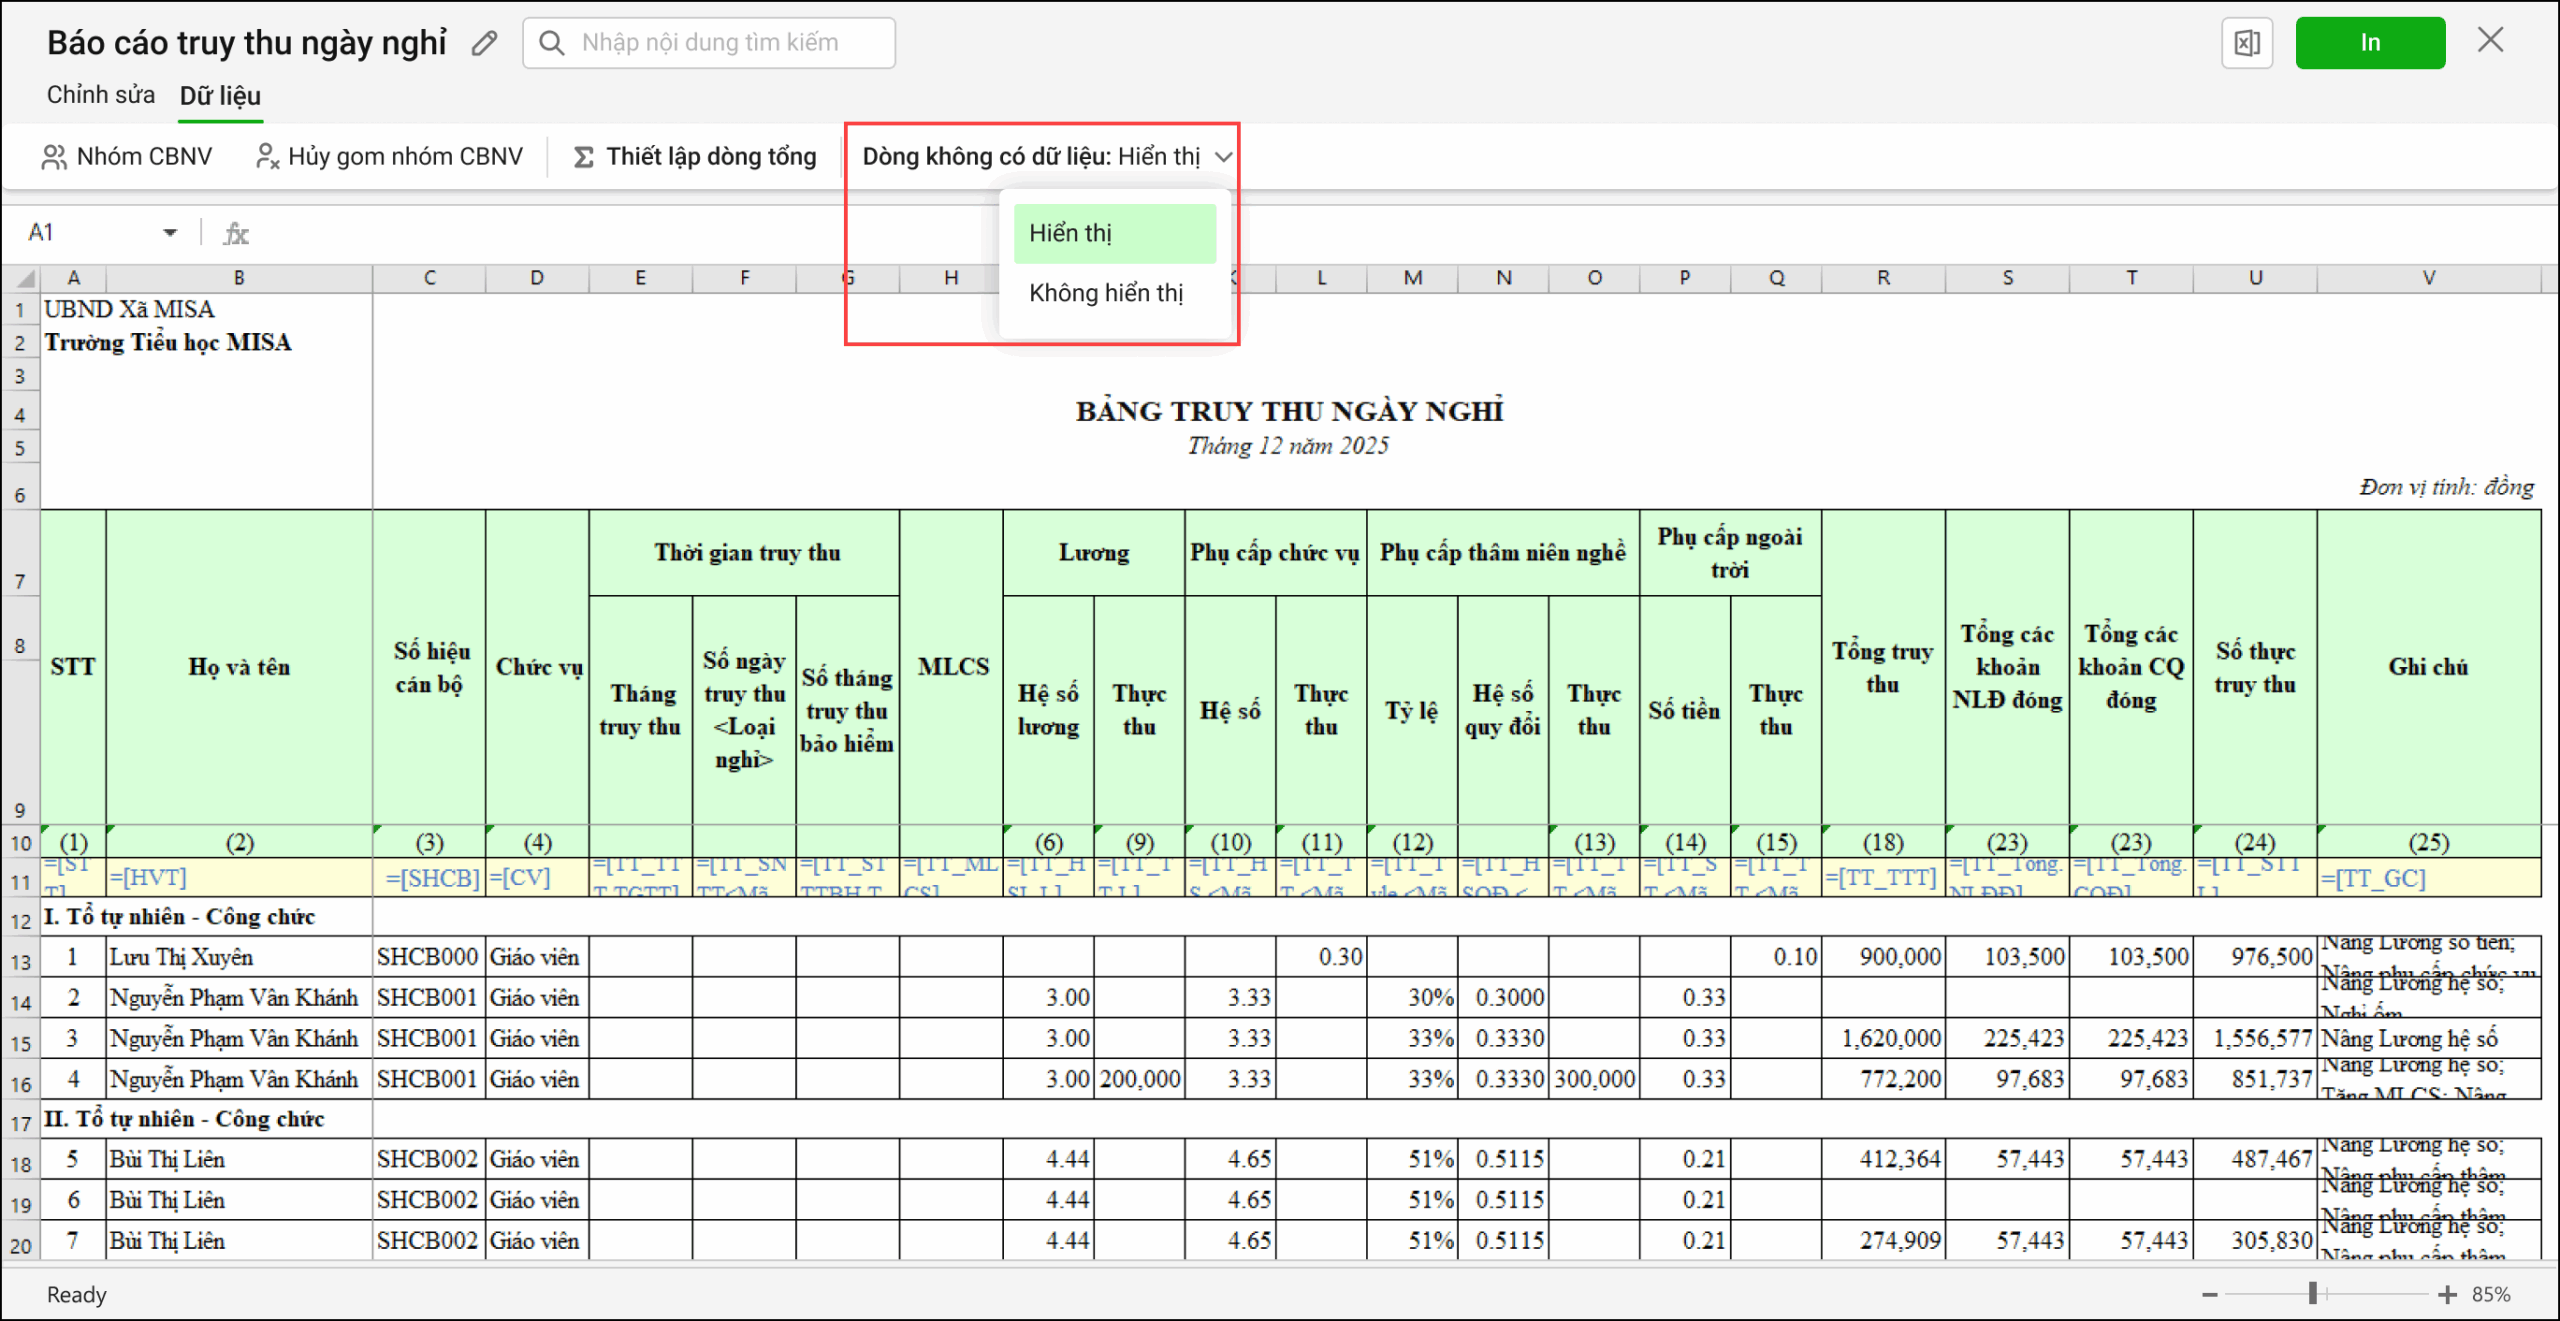Click the zoom in plus icon

point(2447,1295)
